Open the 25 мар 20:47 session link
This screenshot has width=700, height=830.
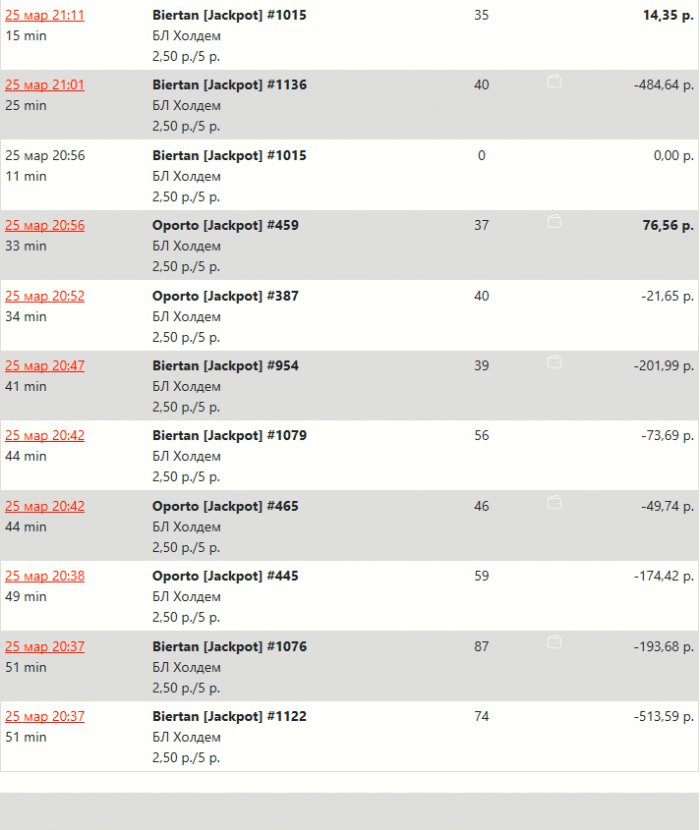45,366
